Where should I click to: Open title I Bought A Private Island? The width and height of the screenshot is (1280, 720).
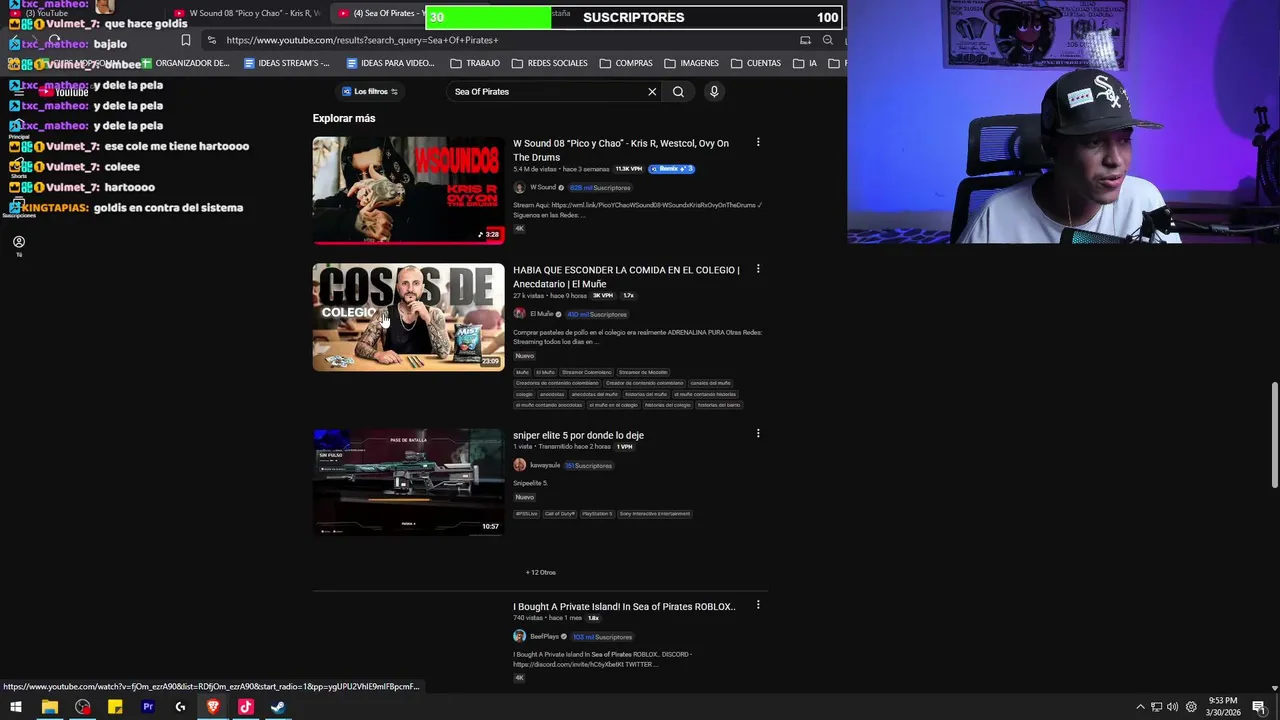[624, 606]
